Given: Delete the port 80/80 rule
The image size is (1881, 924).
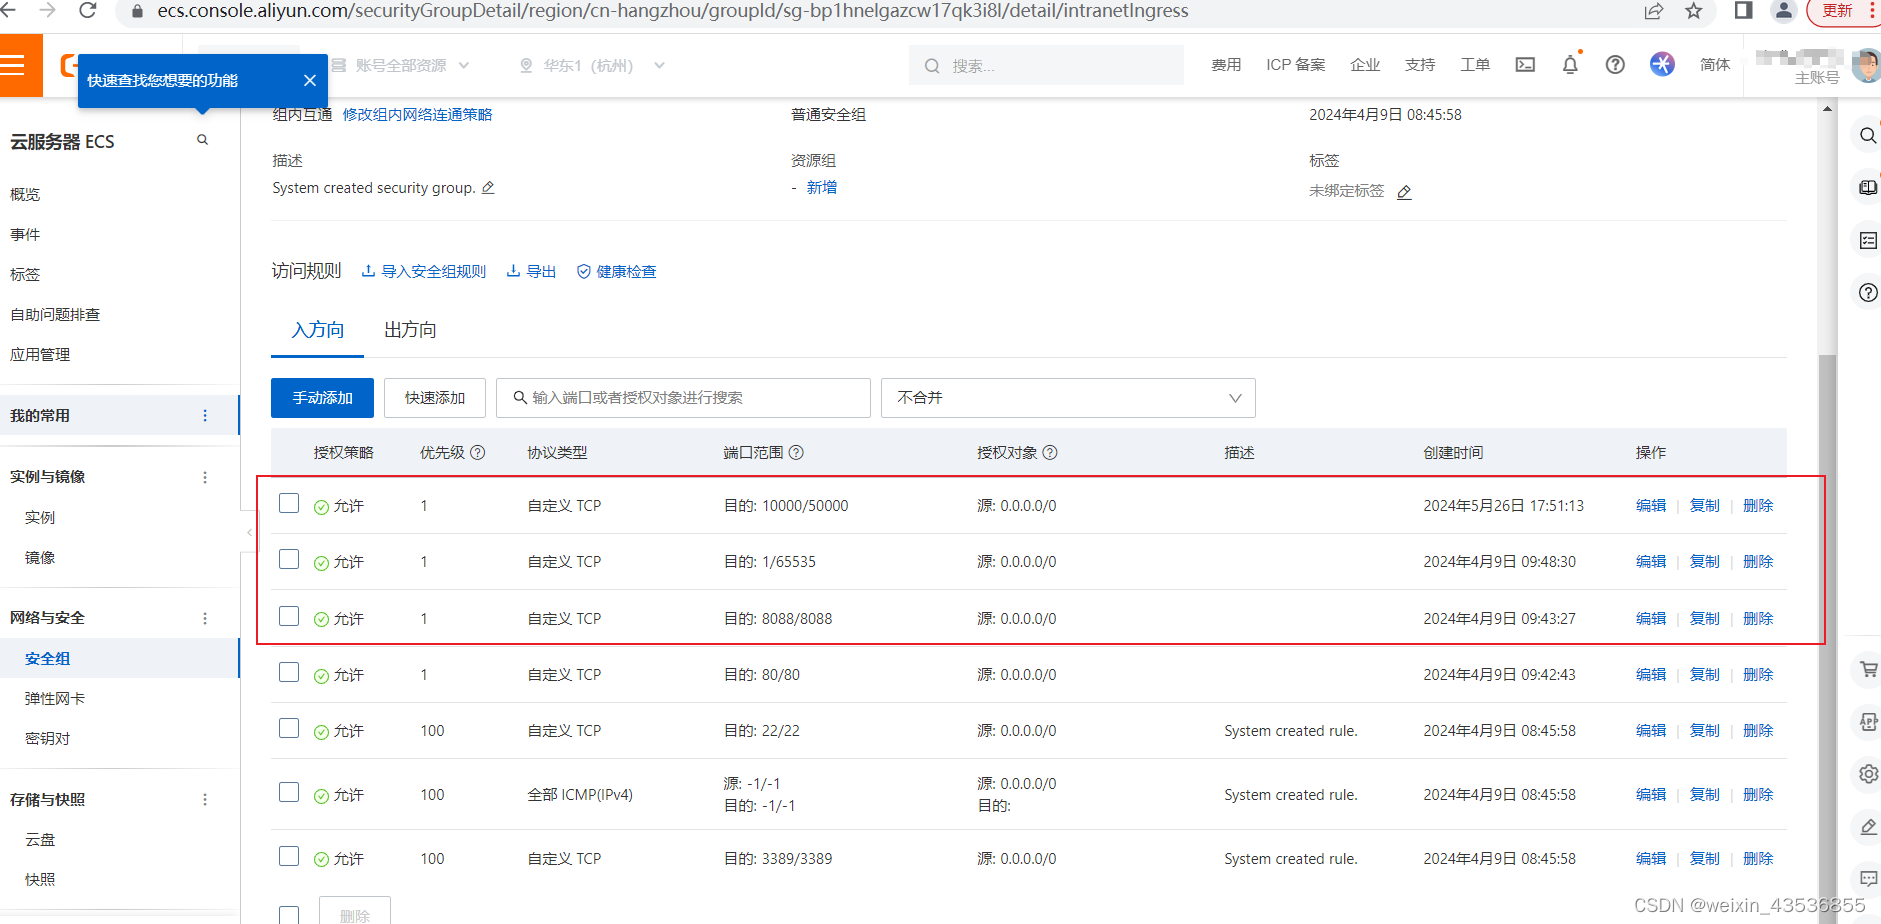Looking at the screenshot, I should (x=1758, y=675).
